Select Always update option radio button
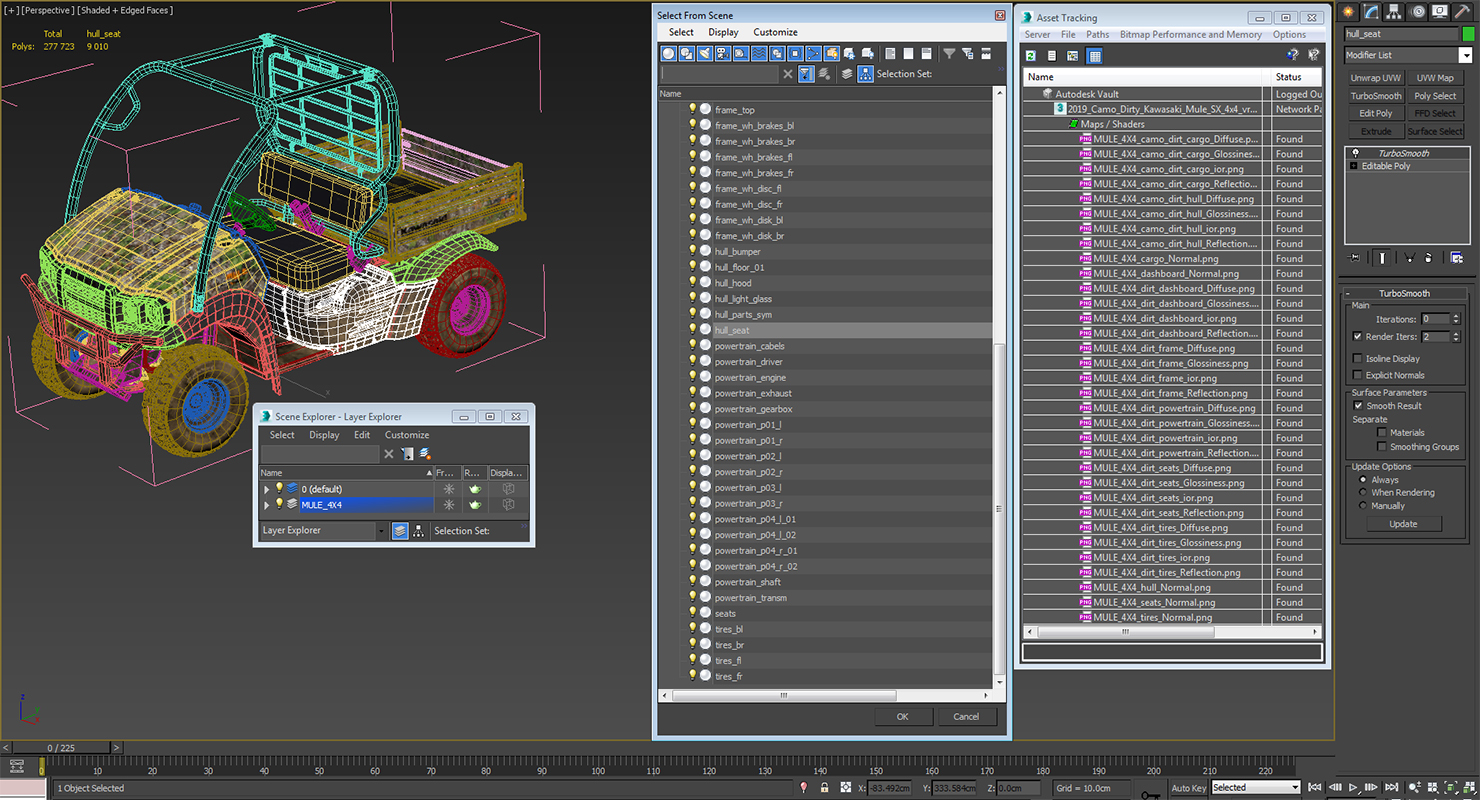The height and width of the screenshot is (800, 1480). pos(1362,480)
